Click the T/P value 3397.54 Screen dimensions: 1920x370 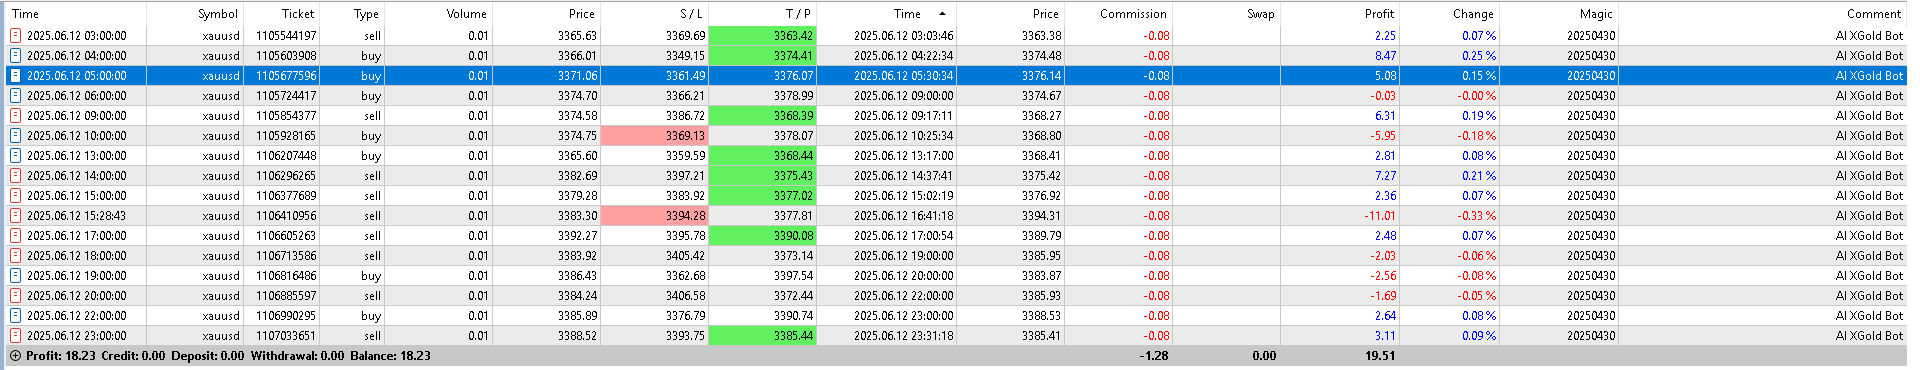pyautogui.click(x=793, y=276)
